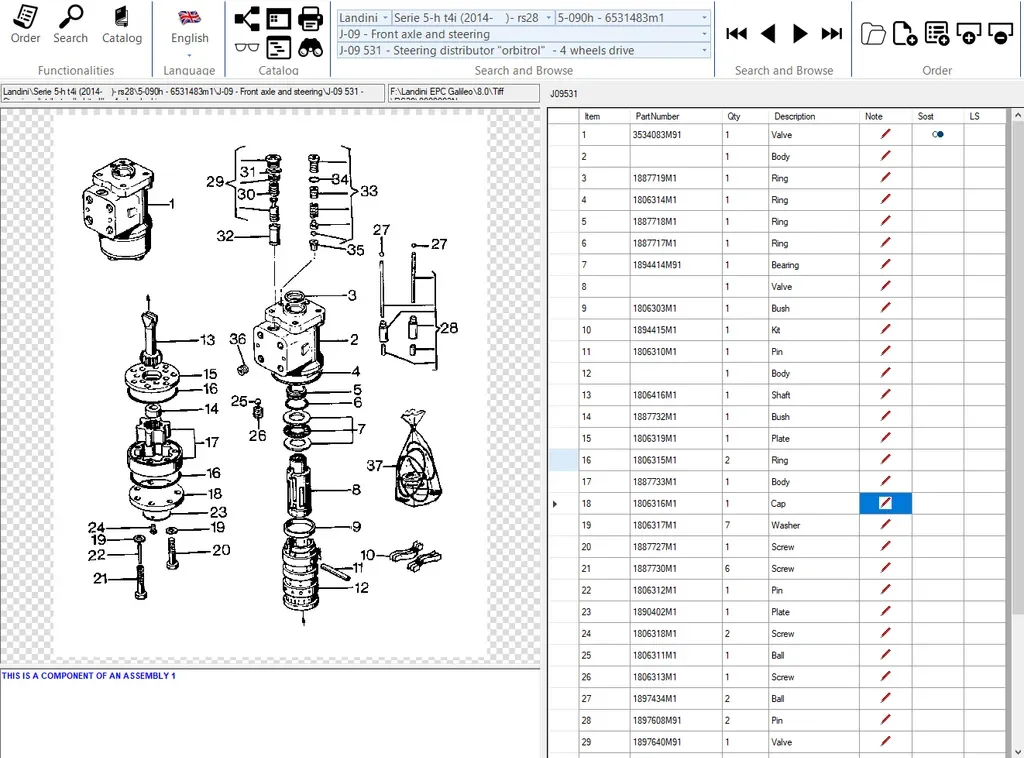Click the tree structure icon

246,18
